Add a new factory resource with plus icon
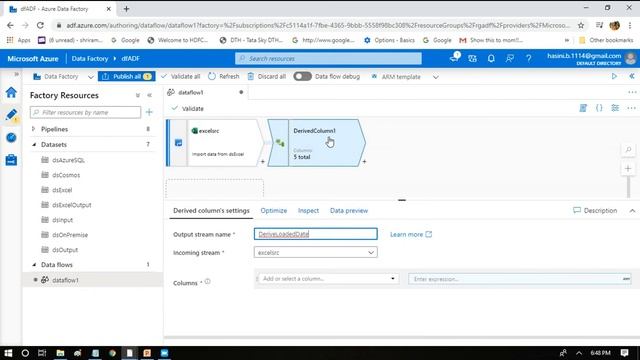Screen dimensions: 640x360 (149, 112)
